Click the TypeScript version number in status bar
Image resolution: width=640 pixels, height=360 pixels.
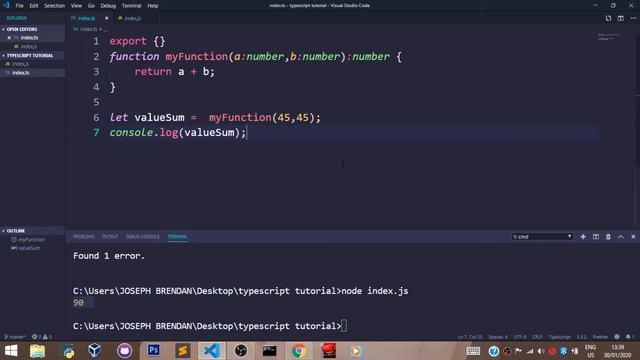581,337
